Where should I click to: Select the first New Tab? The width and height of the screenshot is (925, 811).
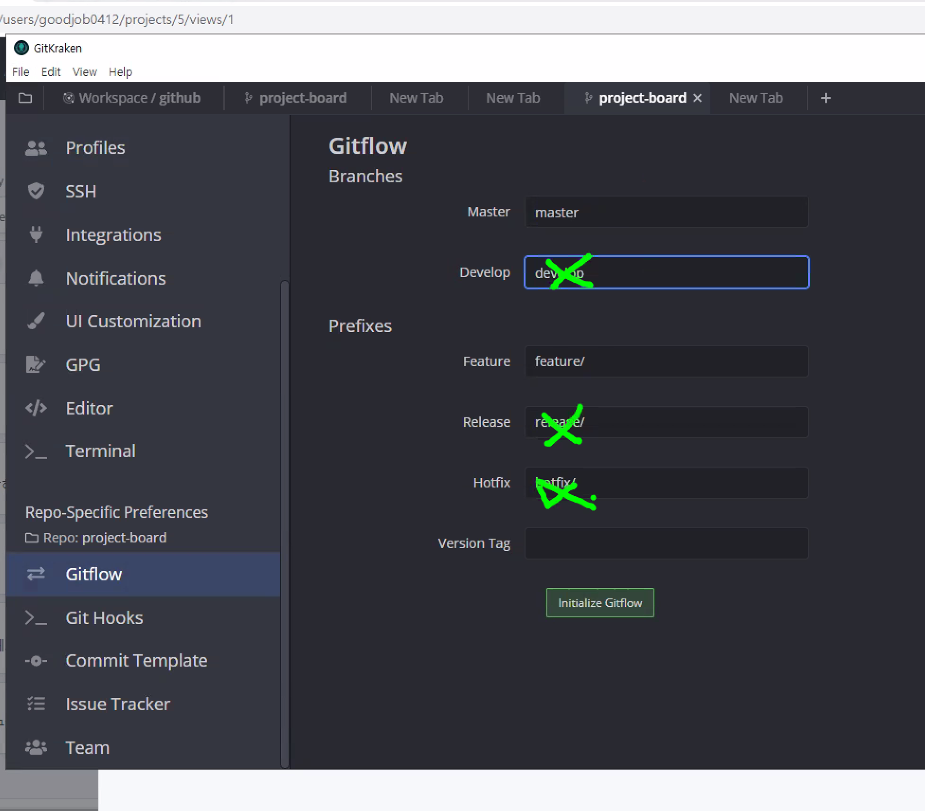click(x=416, y=98)
